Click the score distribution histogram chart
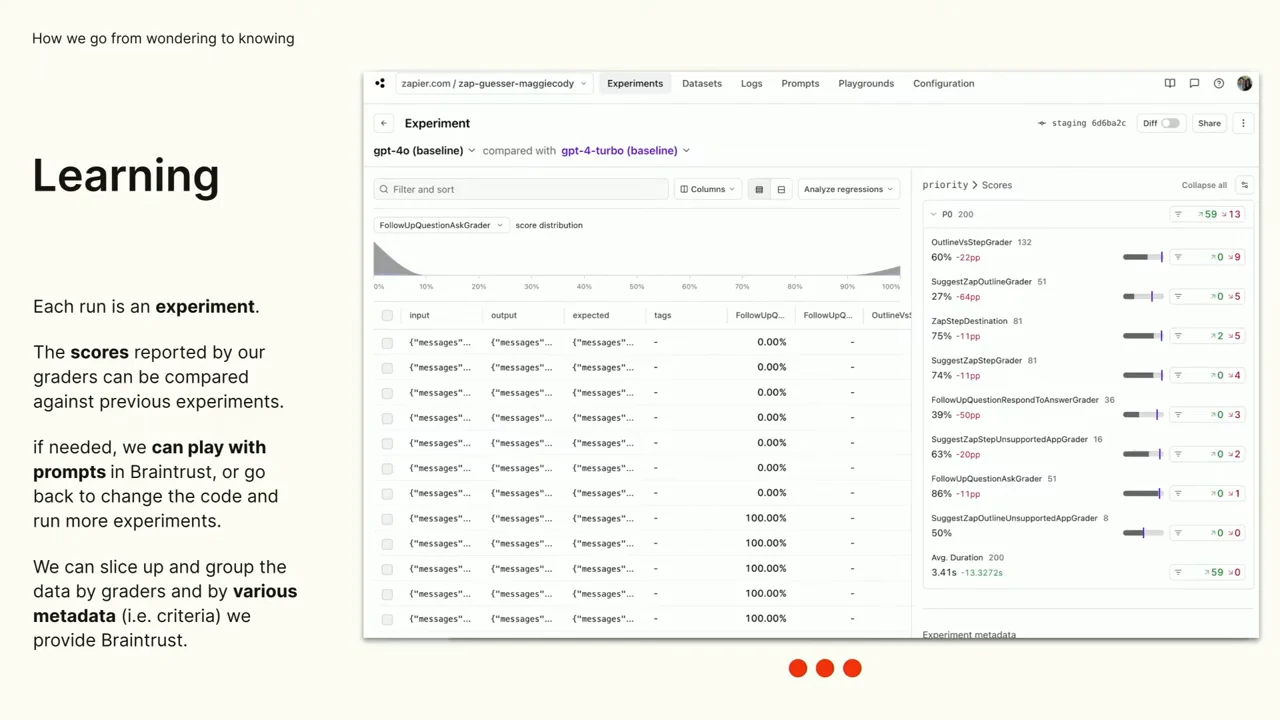 tap(637, 258)
